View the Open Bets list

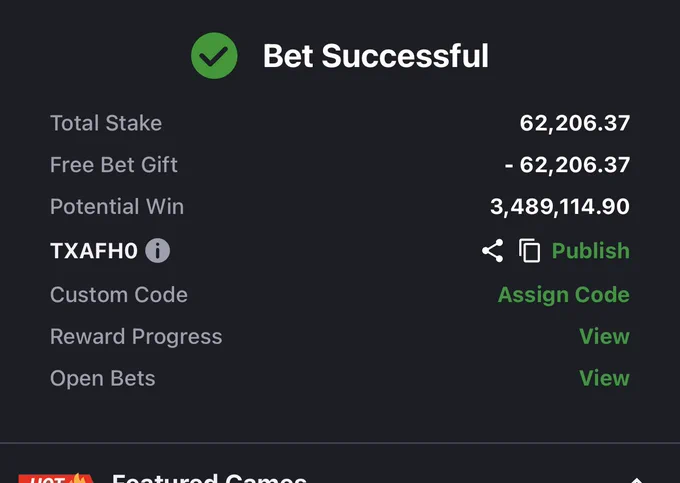[605, 378]
